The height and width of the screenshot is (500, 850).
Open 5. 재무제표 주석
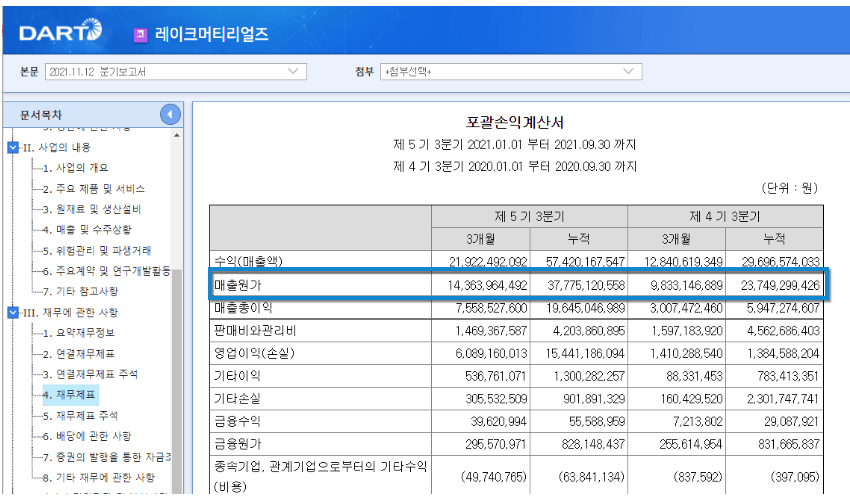(x=80, y=416)
